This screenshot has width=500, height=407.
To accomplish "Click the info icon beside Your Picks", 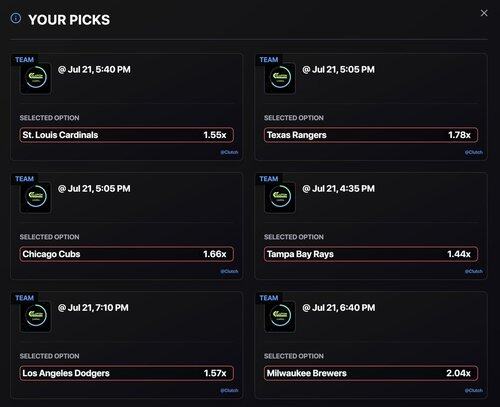I will [x=16, y=18].
